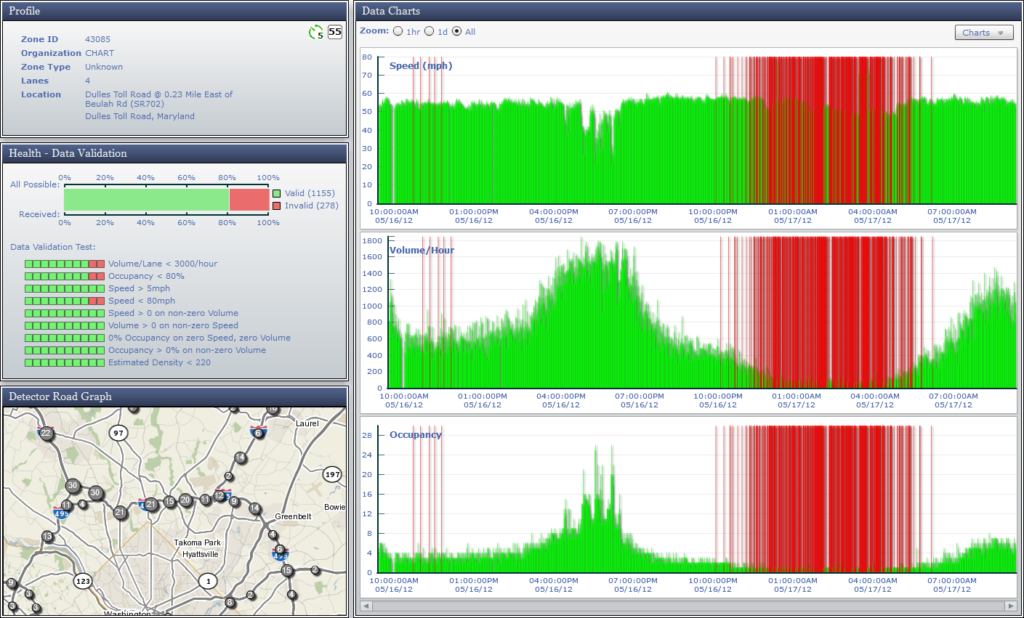Click the 'Occupancy' chart title
Screen dimensions: 1024x618
click(415, 434)
